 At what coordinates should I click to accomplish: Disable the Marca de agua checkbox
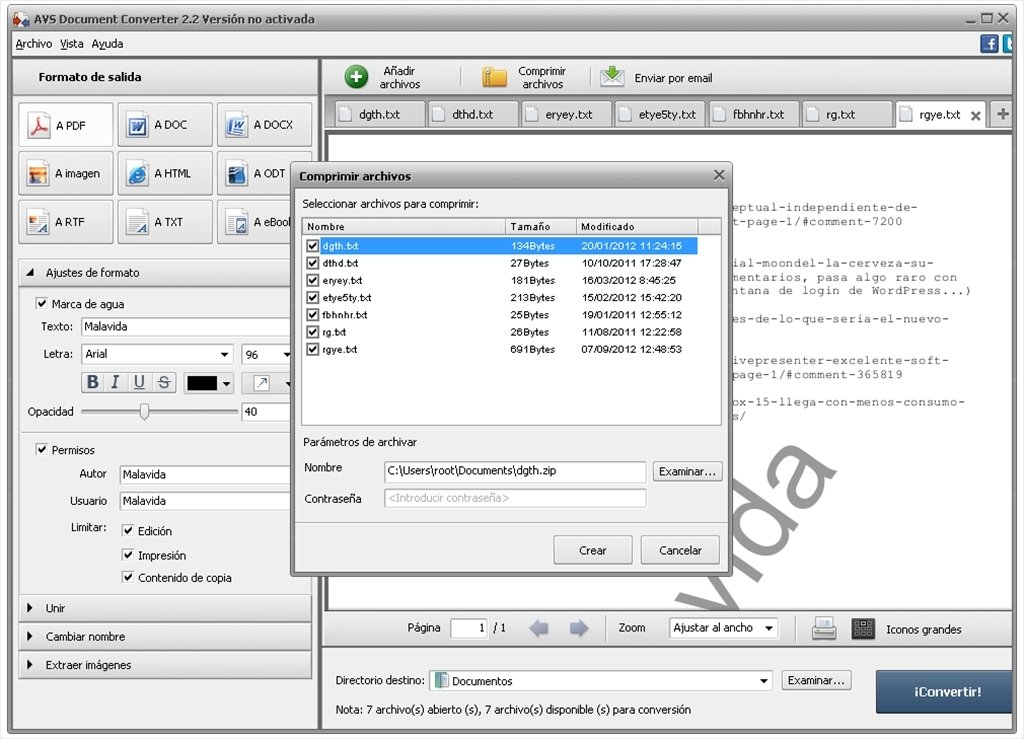click(42, 304)
